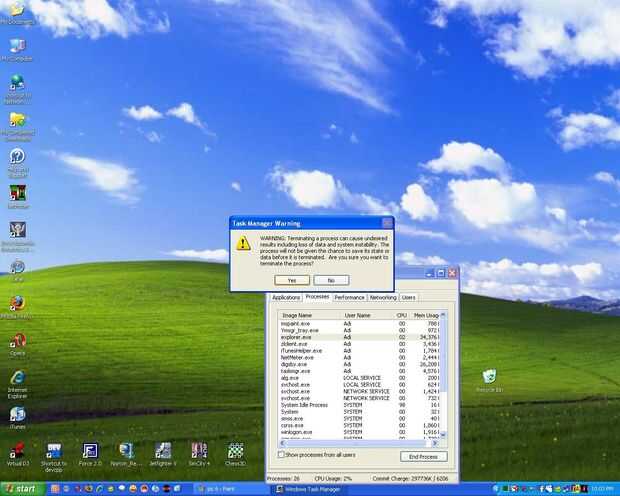
Task: Sort processes by Mem Usage column
Action: pos(424,315)
